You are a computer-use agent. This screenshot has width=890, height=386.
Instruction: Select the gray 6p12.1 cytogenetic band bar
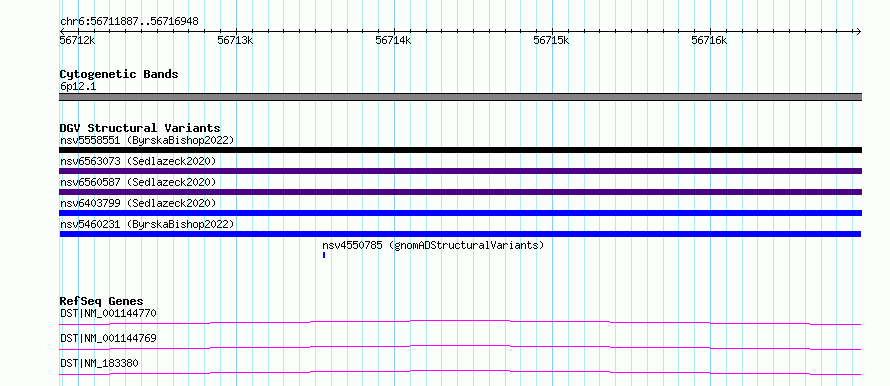click(x=460, y=97)
